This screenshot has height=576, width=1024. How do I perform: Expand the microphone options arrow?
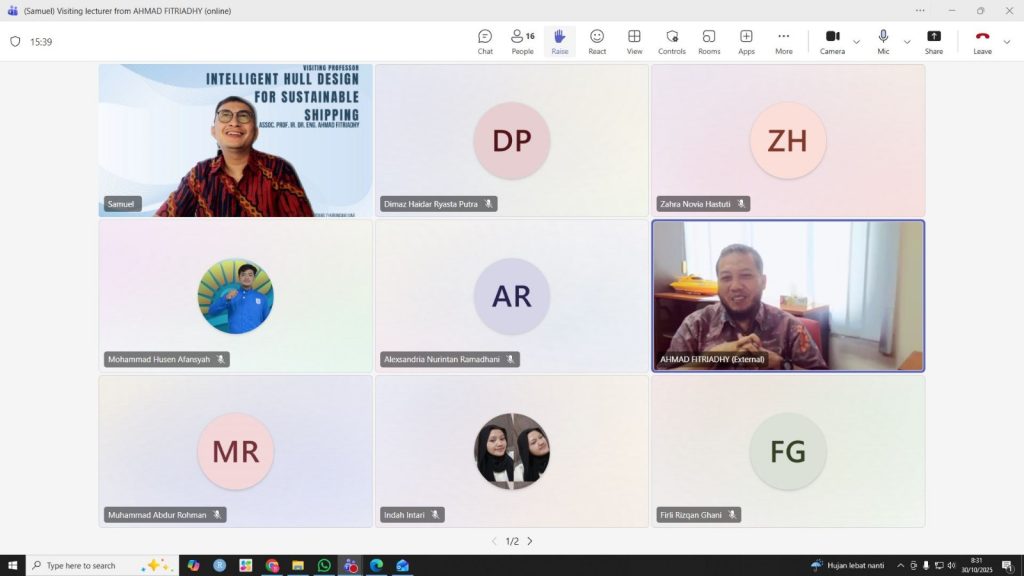coord(907,42)
